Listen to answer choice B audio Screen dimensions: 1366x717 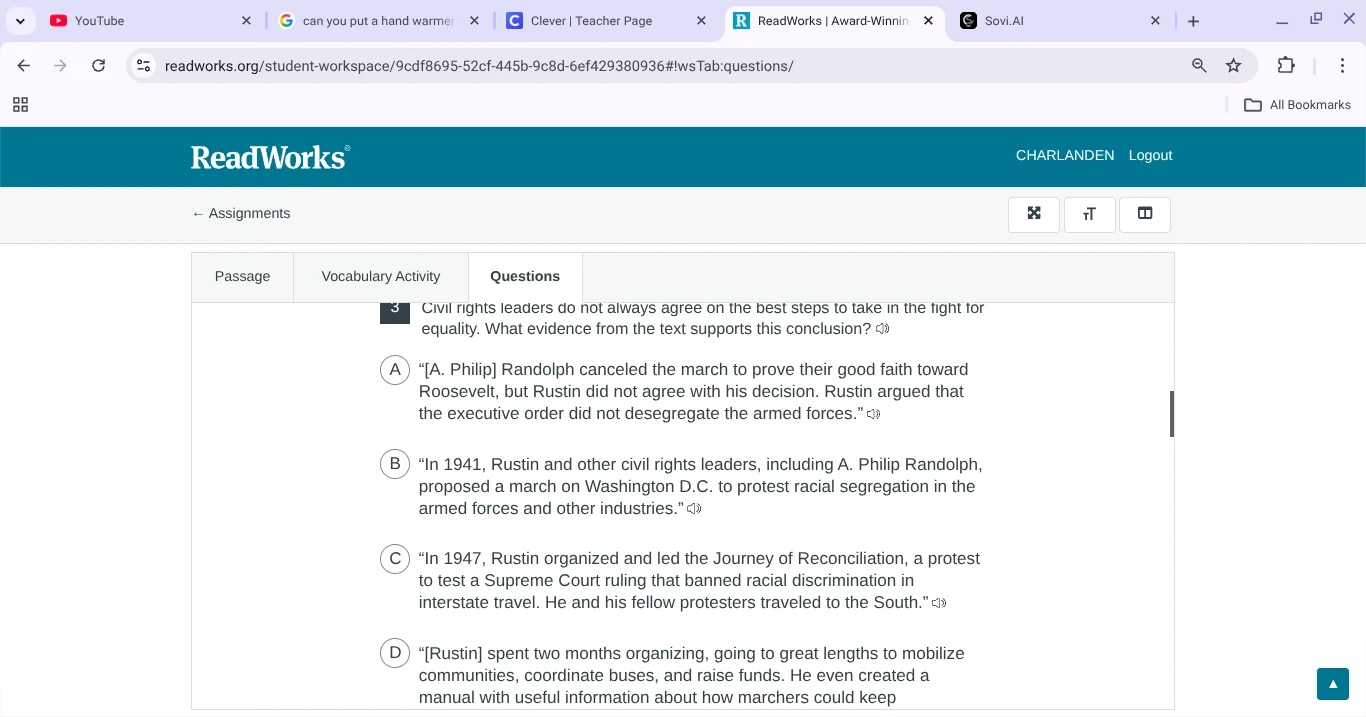694,509
